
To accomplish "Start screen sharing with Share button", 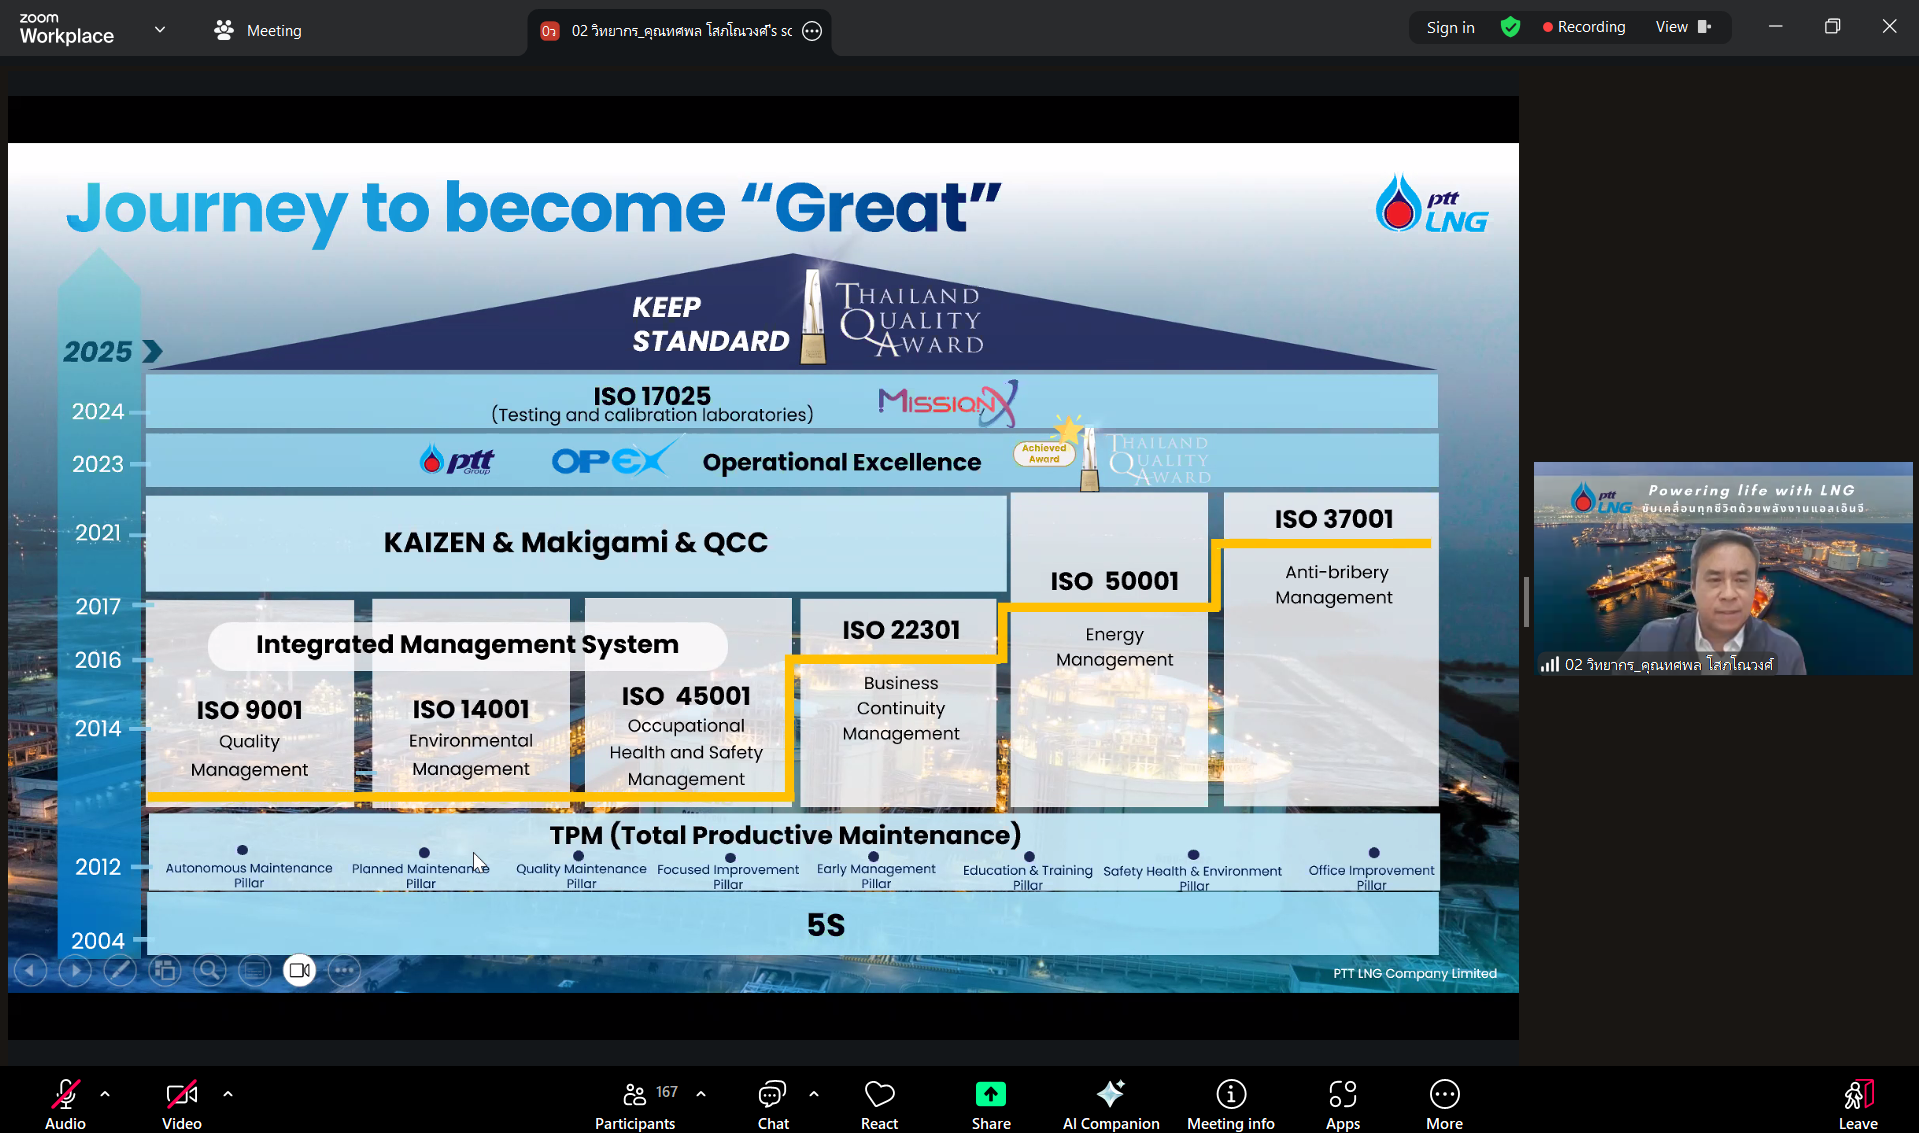I will 990,1103.
